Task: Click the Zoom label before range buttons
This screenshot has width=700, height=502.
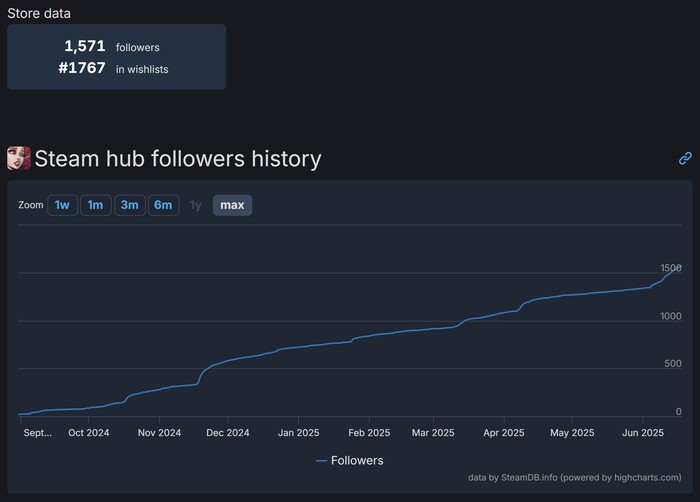Action: click(x=31, y=205)
